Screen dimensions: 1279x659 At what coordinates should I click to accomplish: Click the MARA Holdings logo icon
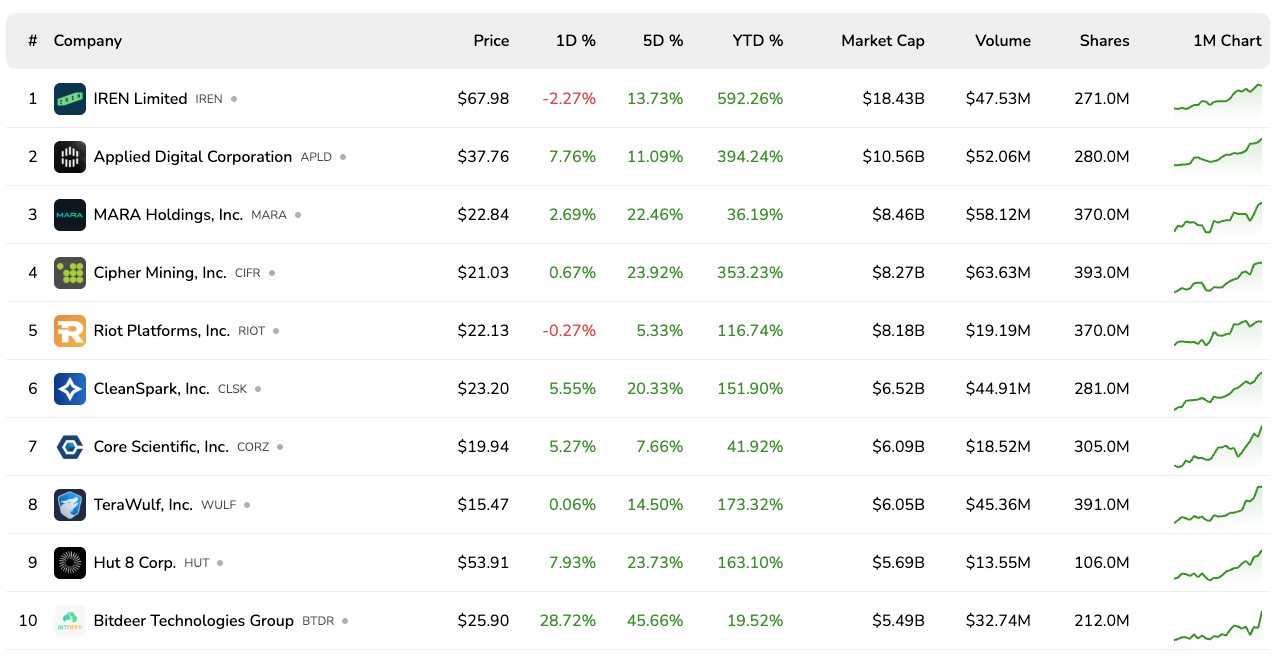pyautogui.click(x=70, y=215)
